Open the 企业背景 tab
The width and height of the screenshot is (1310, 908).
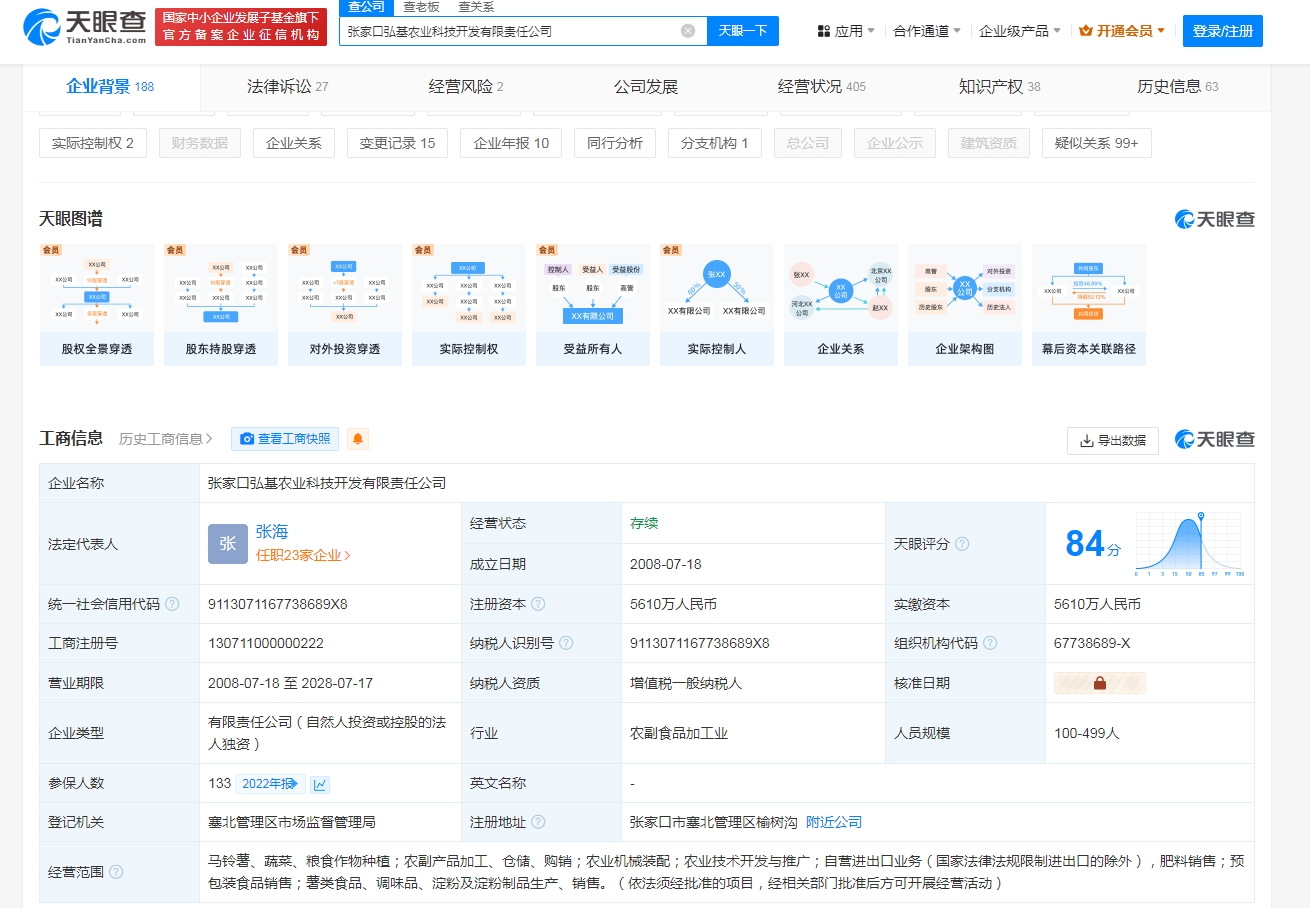coord(110,87)
